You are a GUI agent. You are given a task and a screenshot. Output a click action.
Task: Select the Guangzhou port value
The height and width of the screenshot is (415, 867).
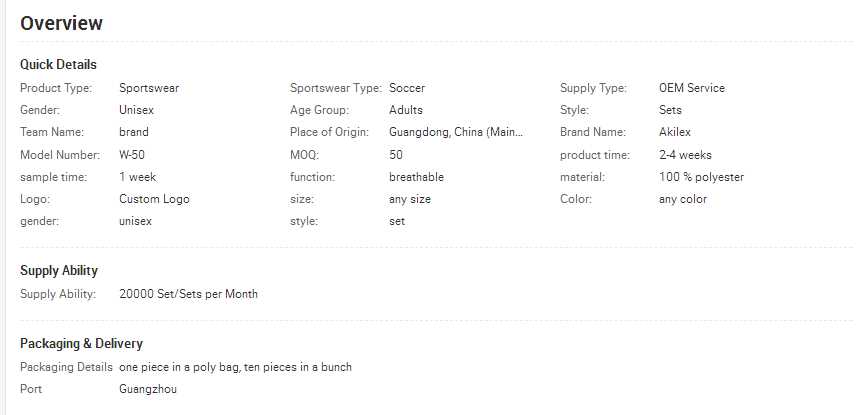pyautogui.click(x=148, y=388)
